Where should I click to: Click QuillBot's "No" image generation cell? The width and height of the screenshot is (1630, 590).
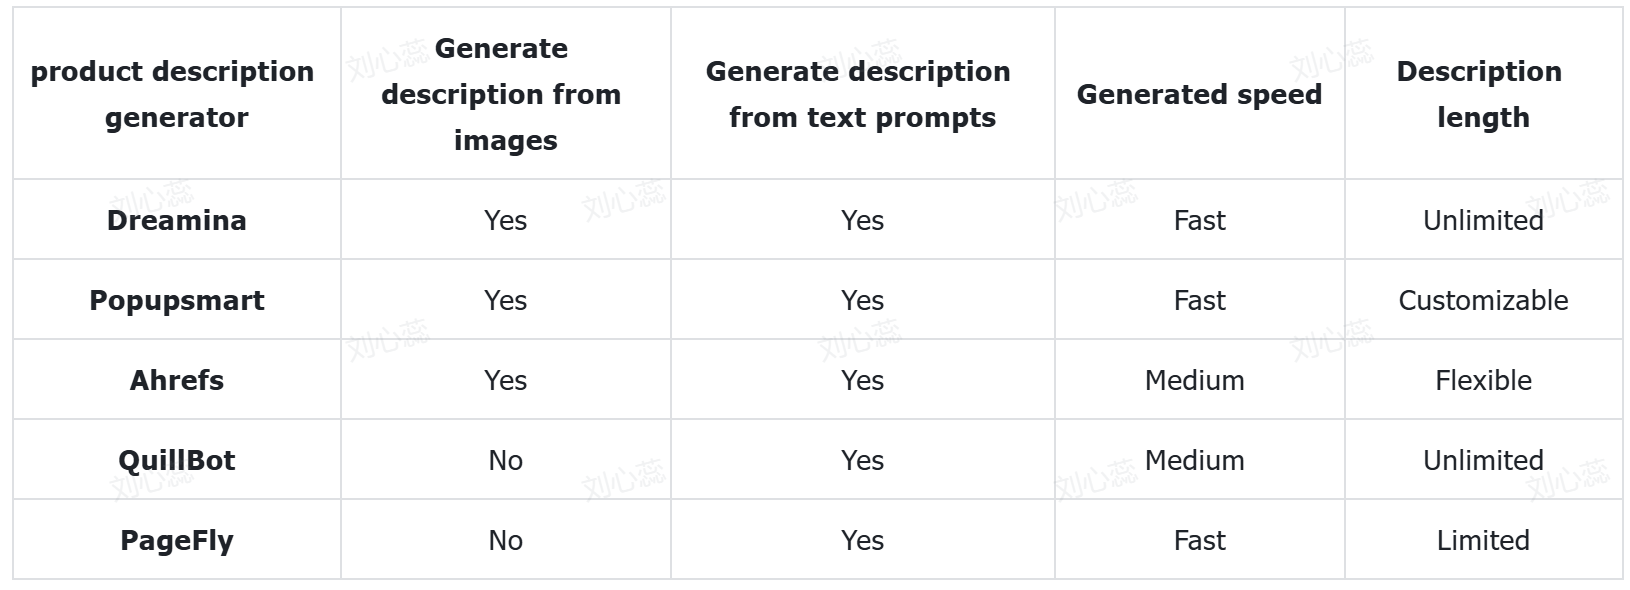point(505,460)
